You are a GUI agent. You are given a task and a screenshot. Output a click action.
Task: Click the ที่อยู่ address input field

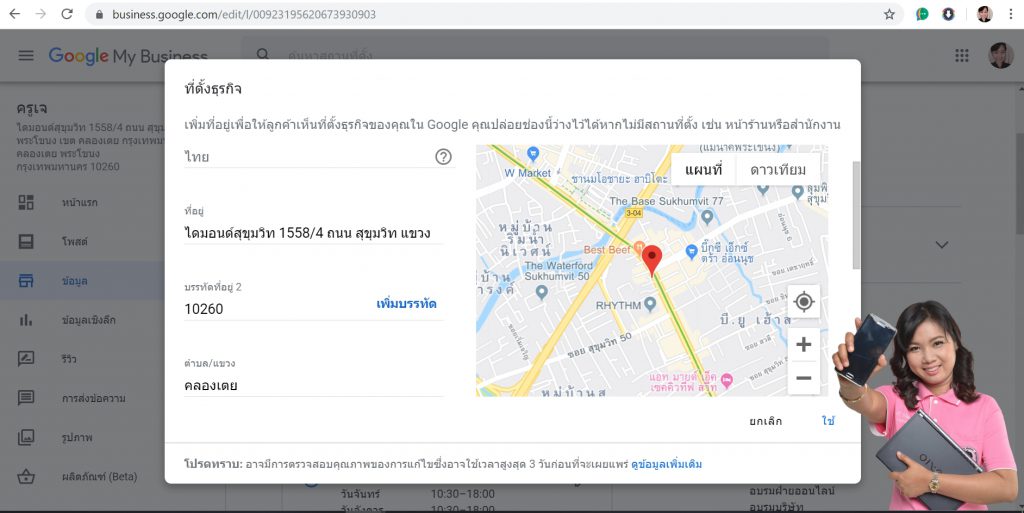(x=313, y=233)
